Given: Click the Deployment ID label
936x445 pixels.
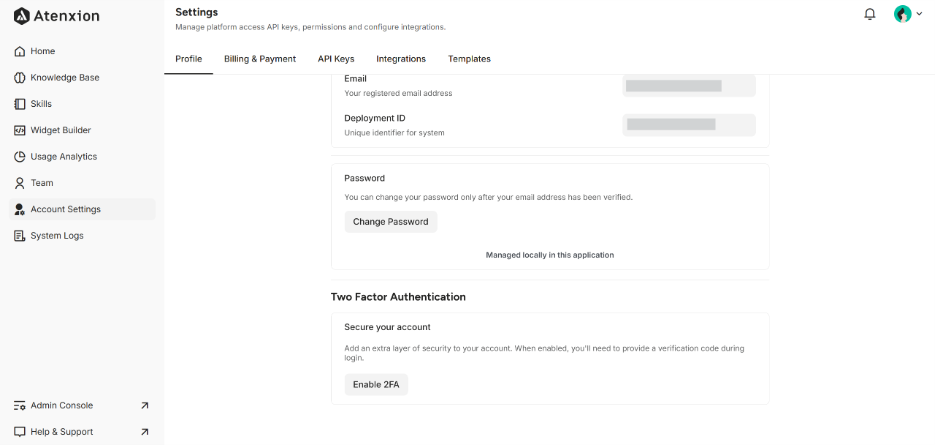Looking at the screenshot, I should (x=375, y=118).
